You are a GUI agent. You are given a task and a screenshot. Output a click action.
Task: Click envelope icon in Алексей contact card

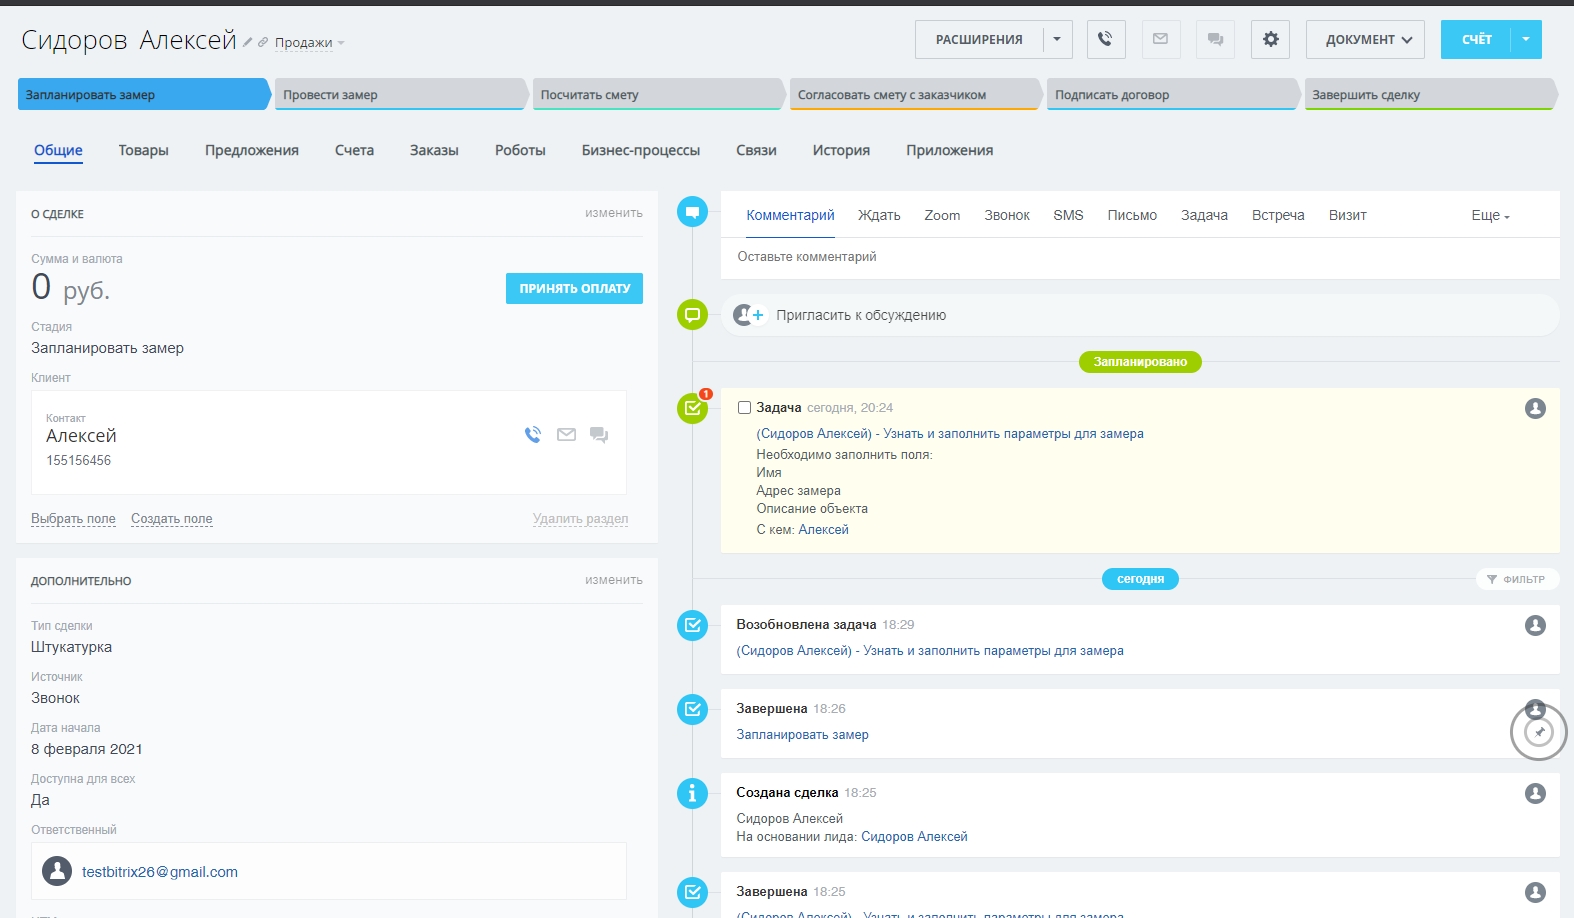(x=566, y=435)
